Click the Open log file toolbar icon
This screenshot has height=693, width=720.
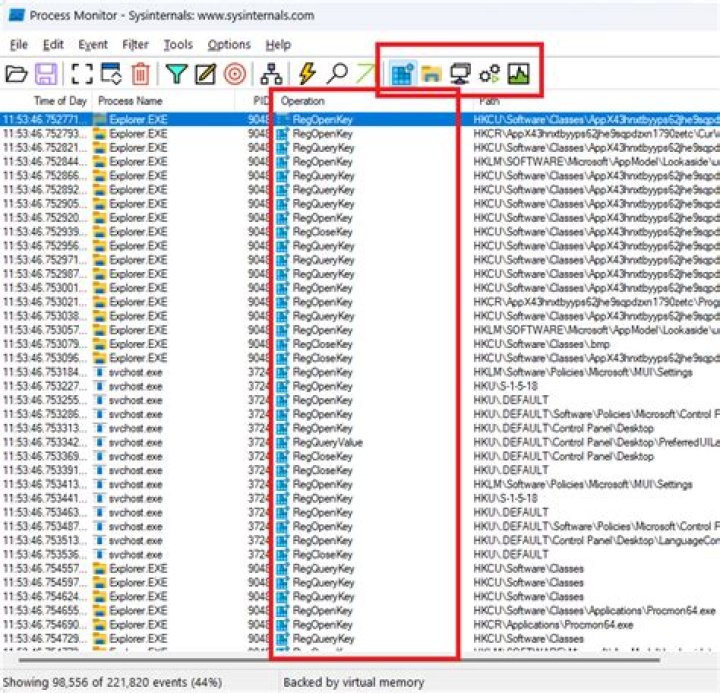pyautogui.click(x=16, y=73)
